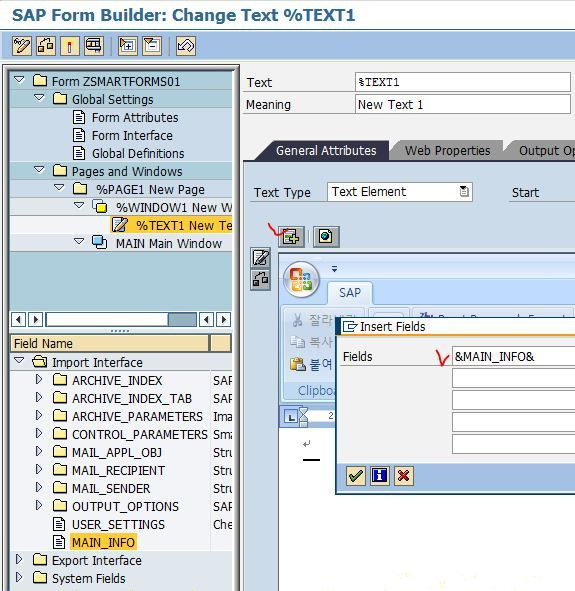575x591 pixels.
Task: Click the Test form toolbar icon
Action: coord(94,46)
